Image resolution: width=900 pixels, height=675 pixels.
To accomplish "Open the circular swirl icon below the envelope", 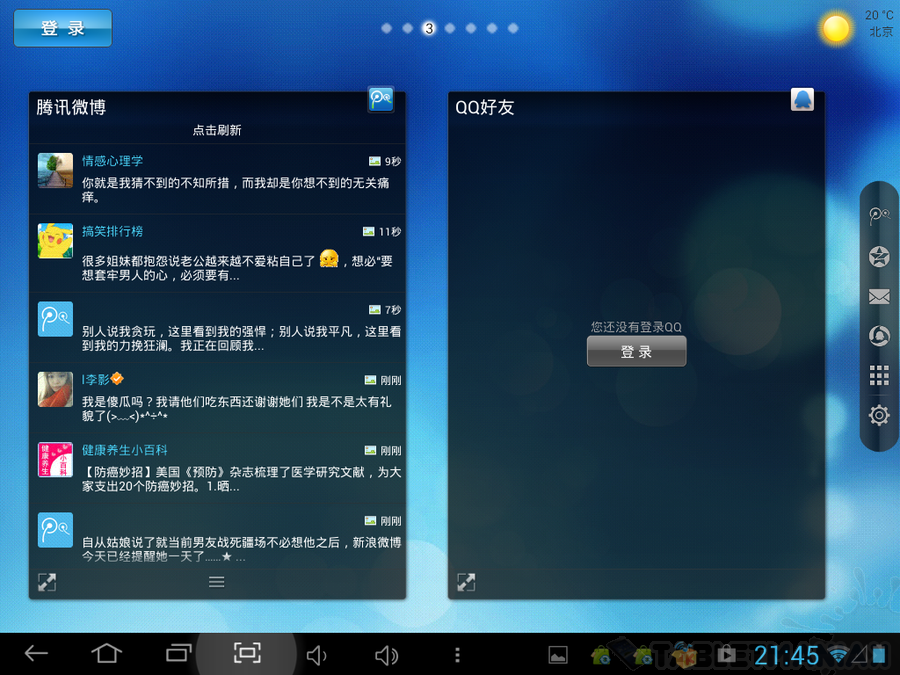I will [879, 336].
